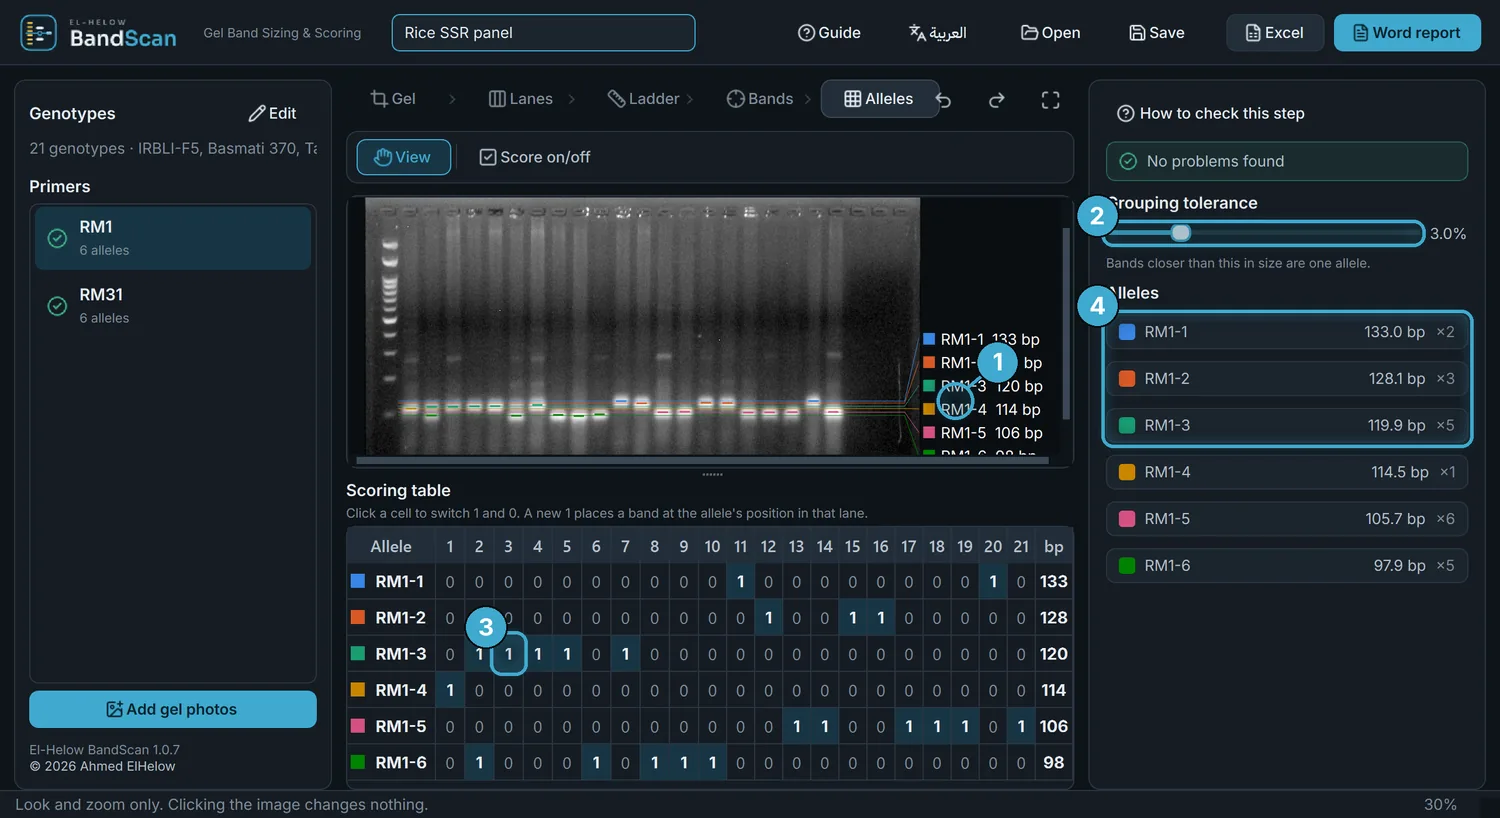
Task: Select the RM1-5 105.7 bp allele row
Action: pyautogui.click(x=1287, y=519)
